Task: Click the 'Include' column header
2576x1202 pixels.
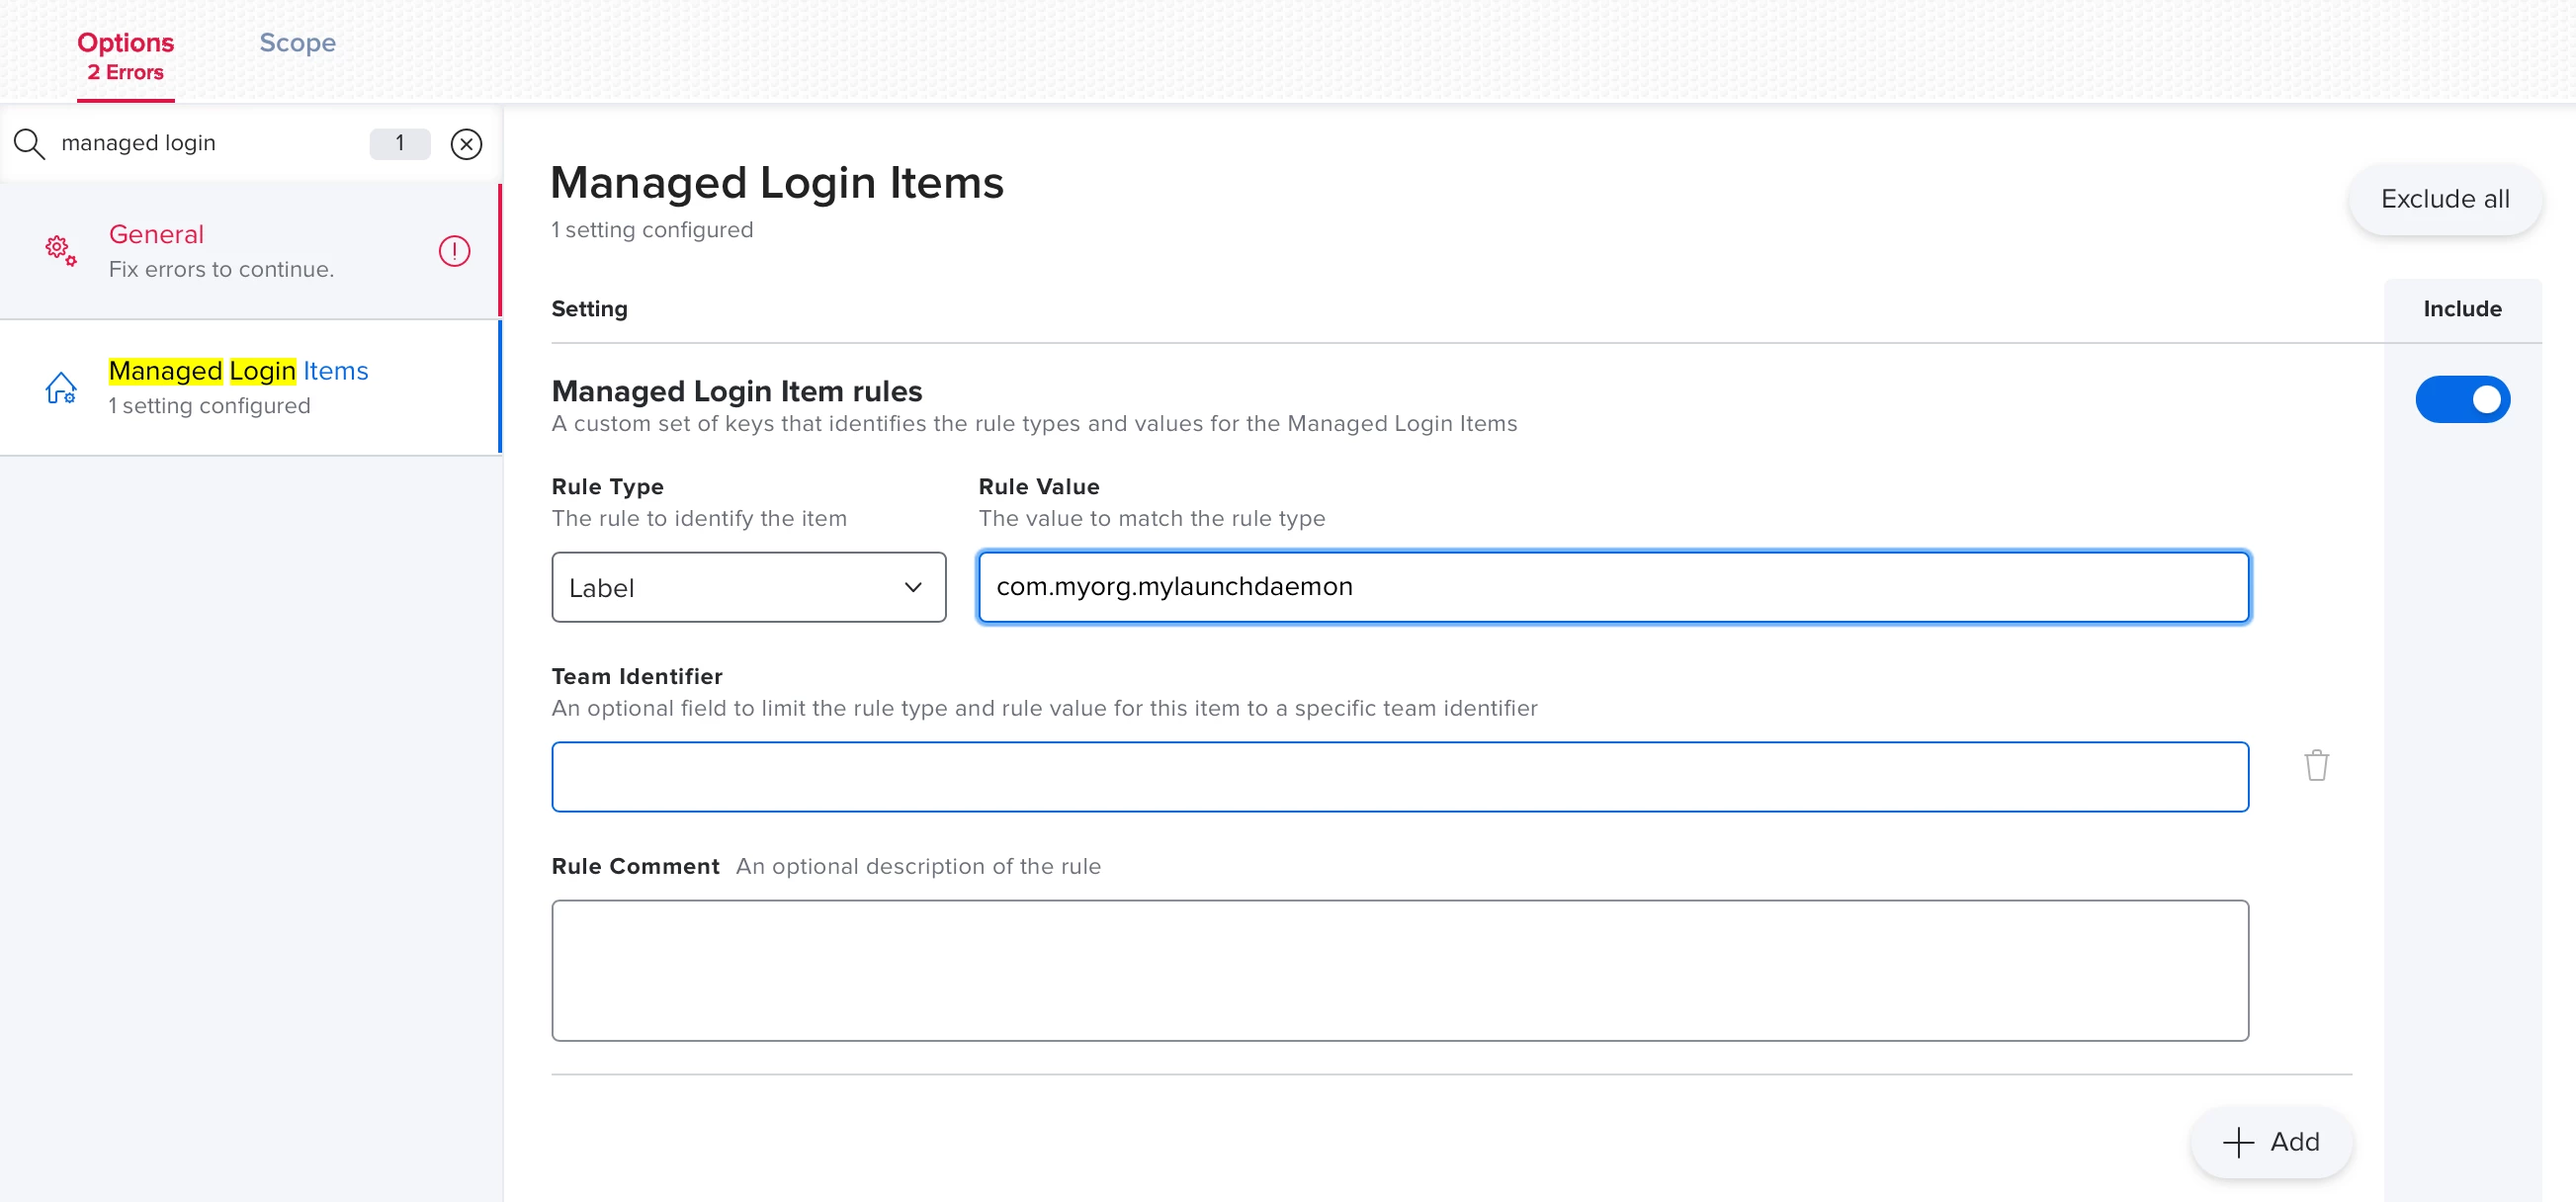Action: coord(2462,309)
